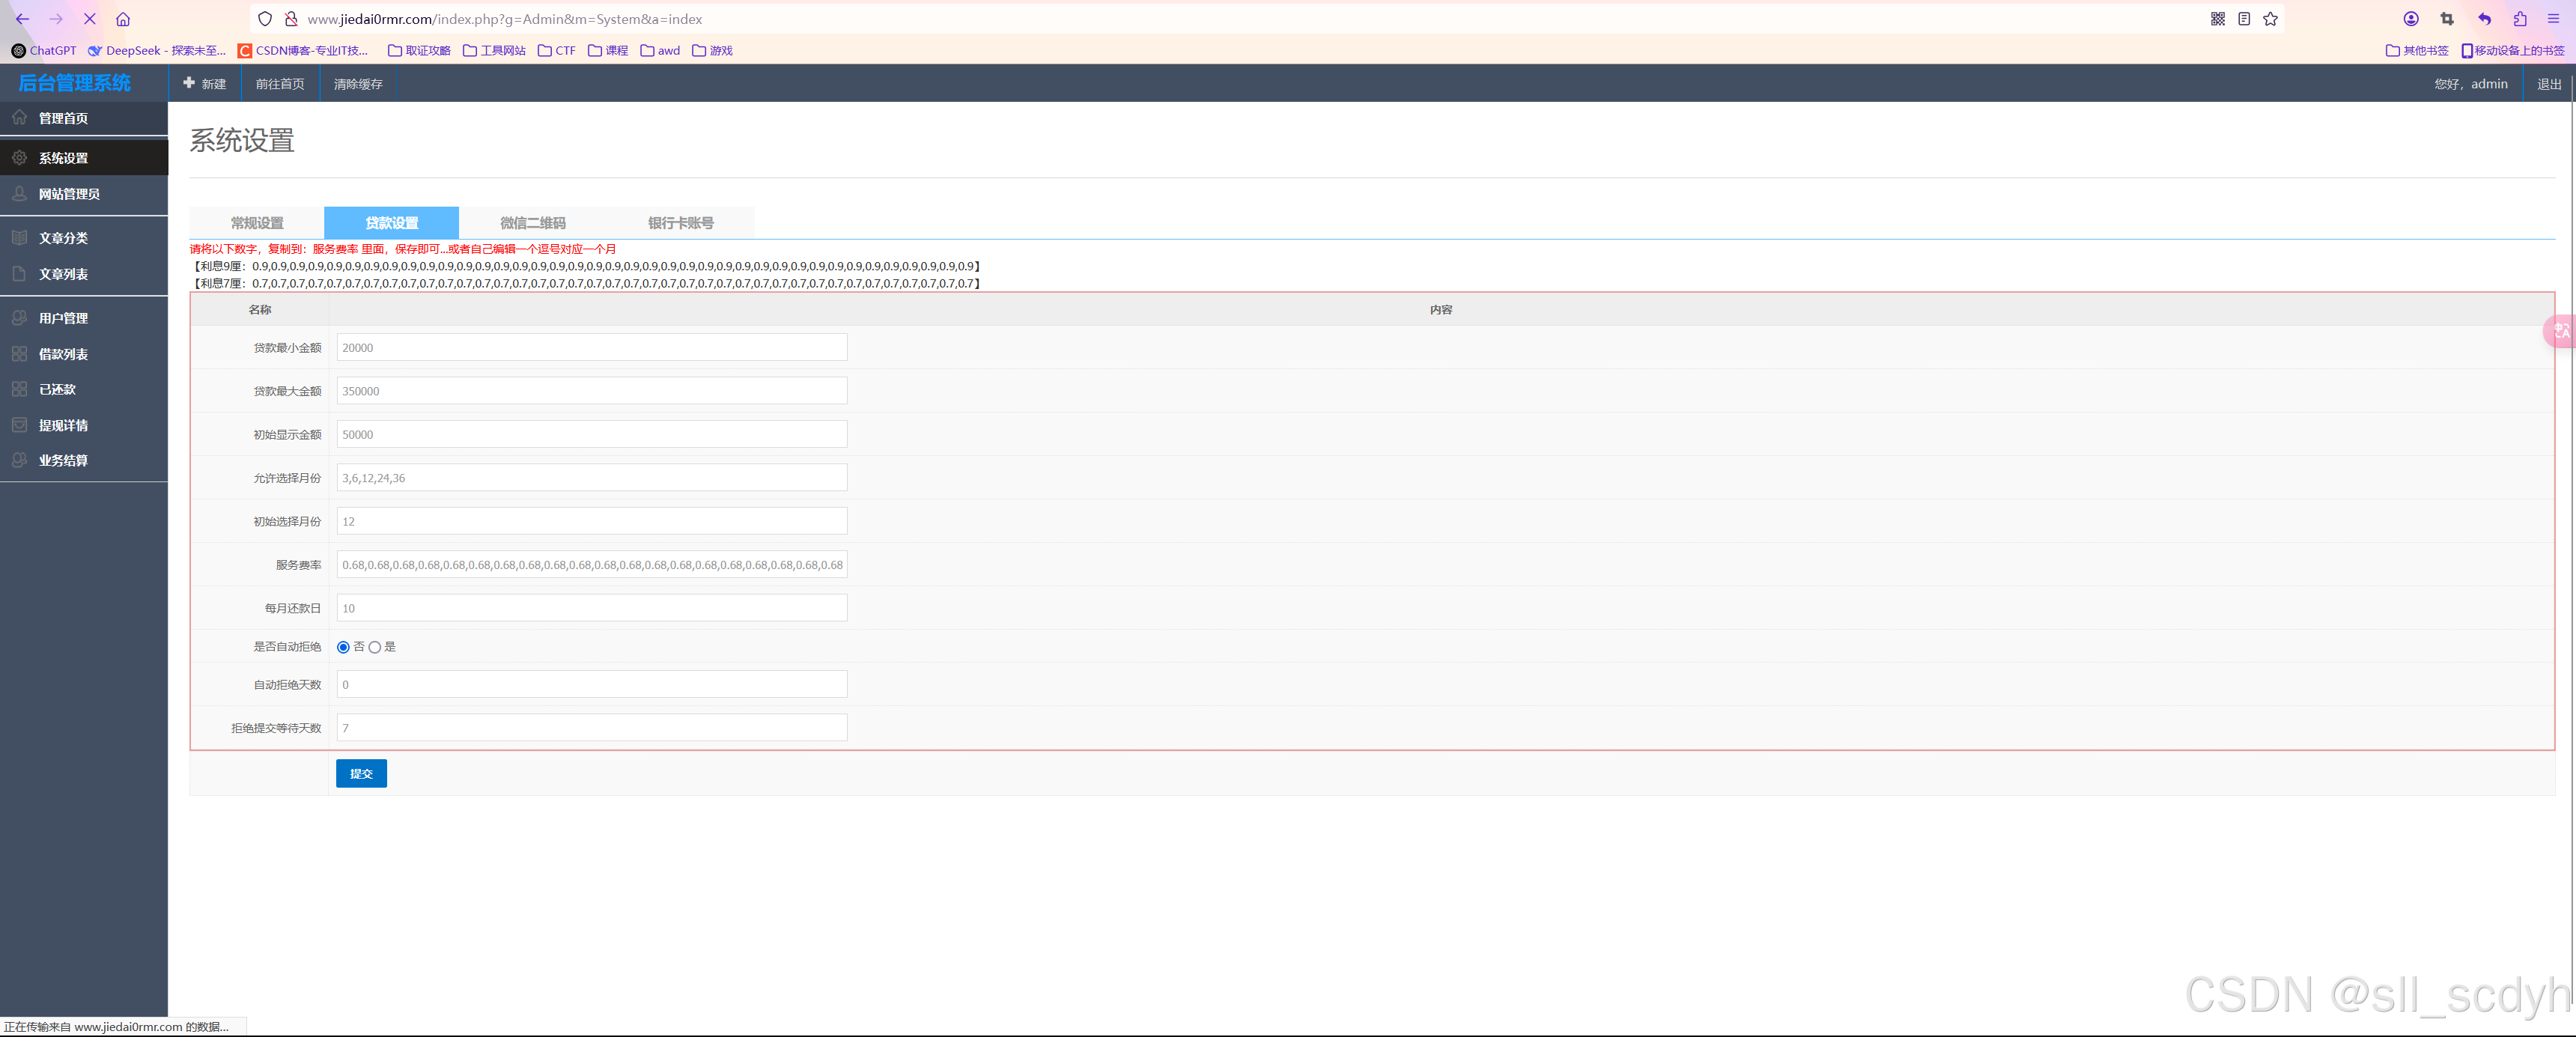Open the browser account profile icon
The image size is (2576, 1037).
click(x=2411, y=19)
